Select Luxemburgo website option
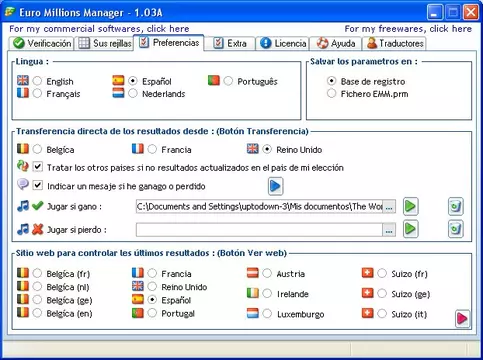 [267, 313]
